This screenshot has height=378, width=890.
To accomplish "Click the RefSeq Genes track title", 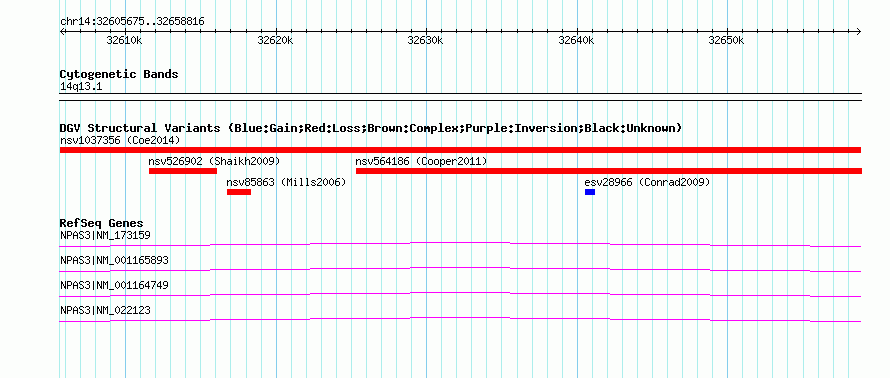I will 102,223.
